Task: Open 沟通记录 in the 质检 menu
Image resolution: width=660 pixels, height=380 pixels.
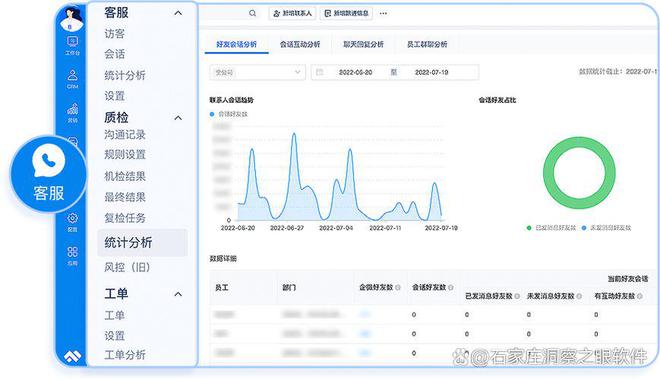Action: pos(125,135)
